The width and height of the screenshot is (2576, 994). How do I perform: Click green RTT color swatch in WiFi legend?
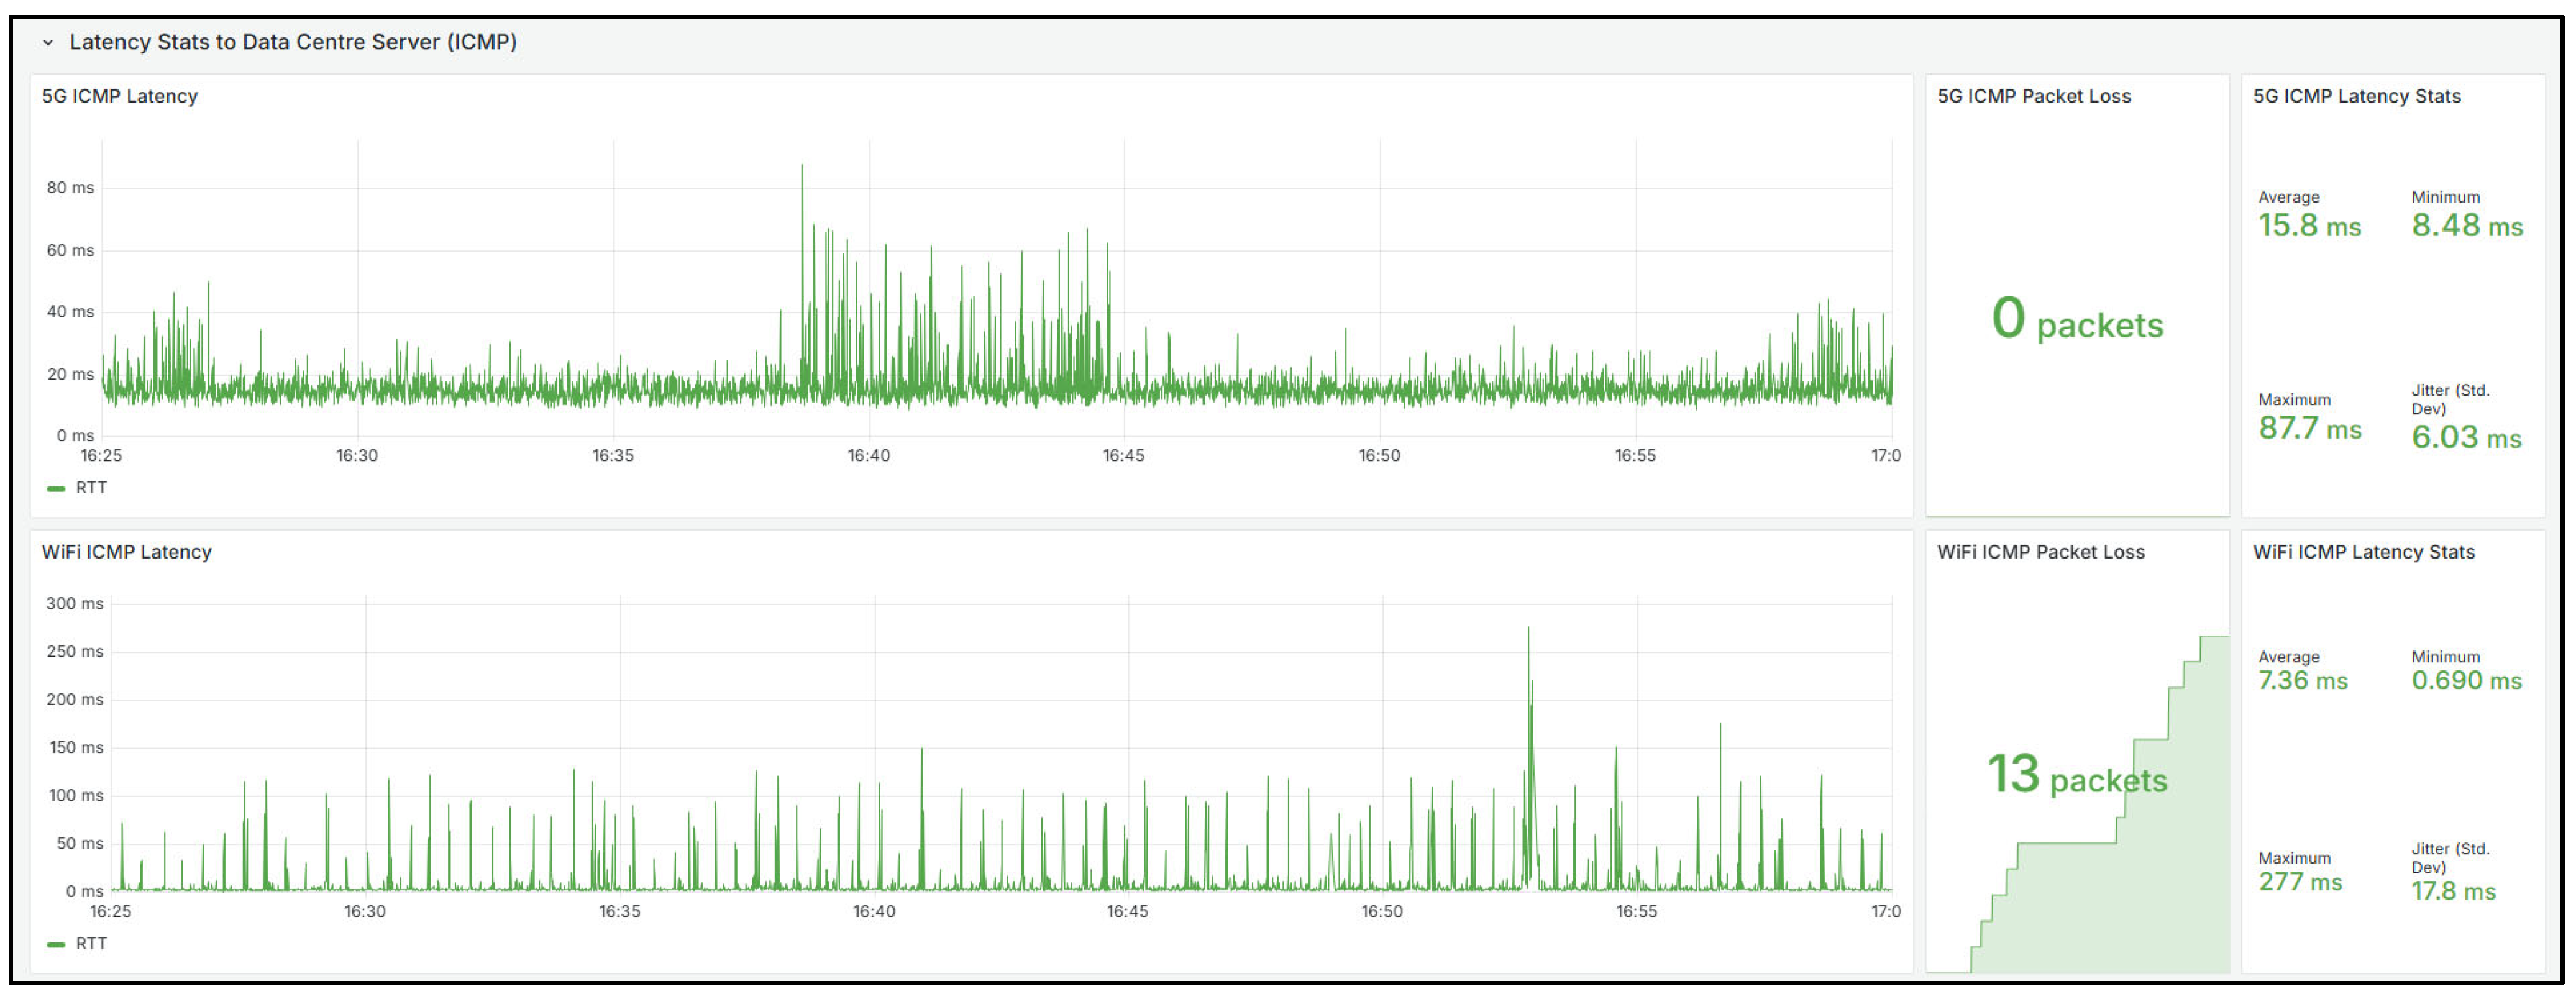point(56,945)
